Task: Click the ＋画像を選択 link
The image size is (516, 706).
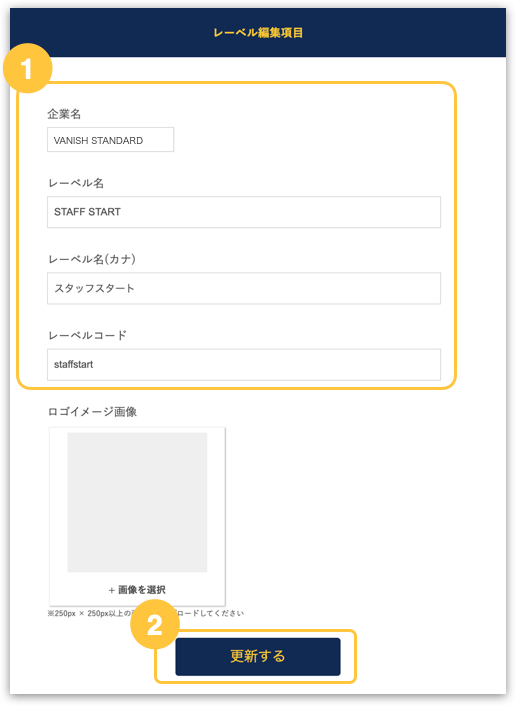Action: pos(137,590)
